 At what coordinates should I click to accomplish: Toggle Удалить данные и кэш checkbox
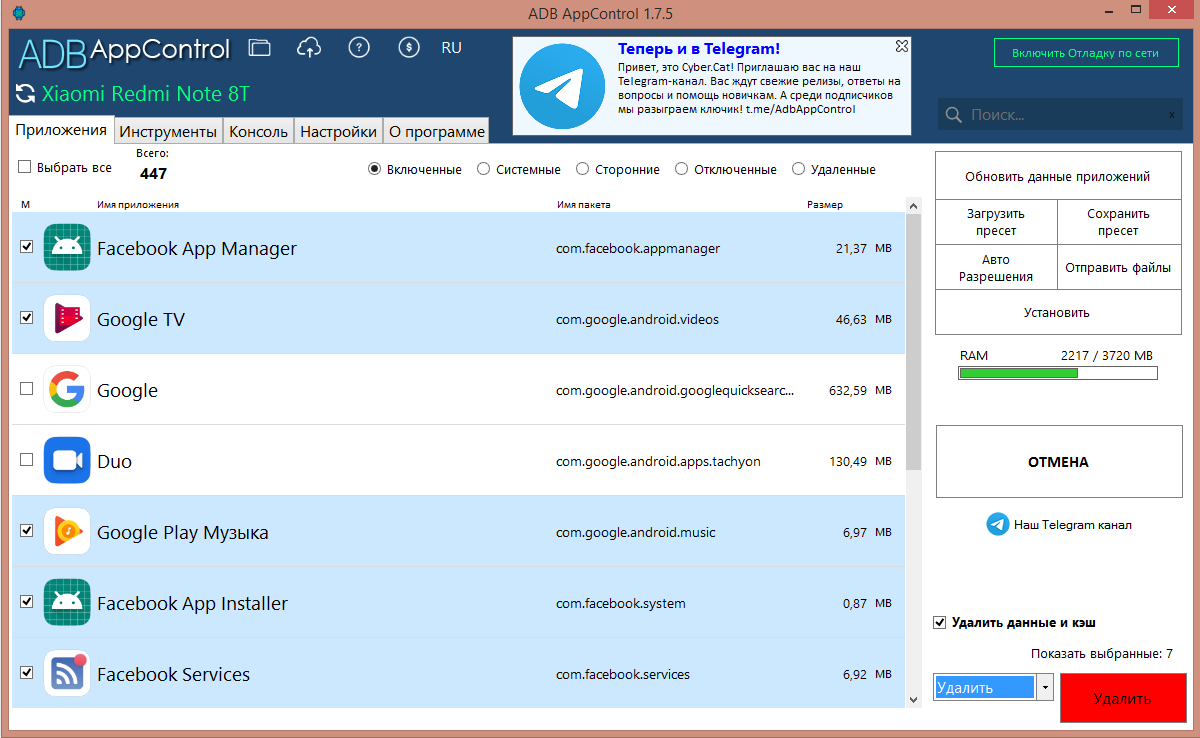(939, 622)
